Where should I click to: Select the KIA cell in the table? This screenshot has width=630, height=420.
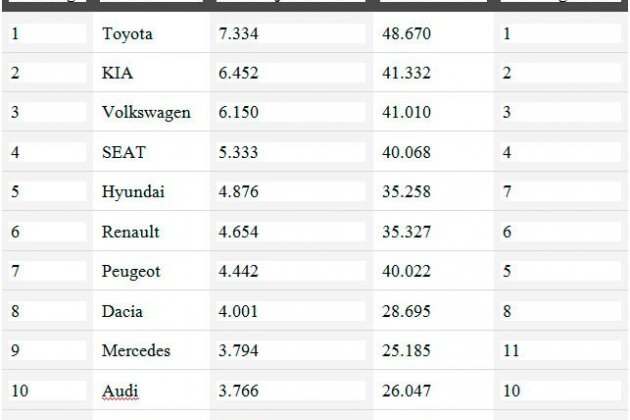pos(117,73)
